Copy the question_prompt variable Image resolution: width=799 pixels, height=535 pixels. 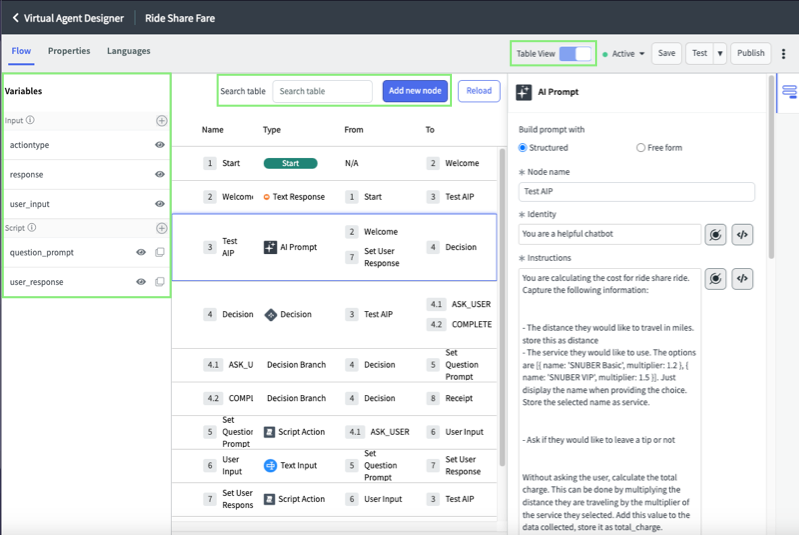(x=159, y=252)
